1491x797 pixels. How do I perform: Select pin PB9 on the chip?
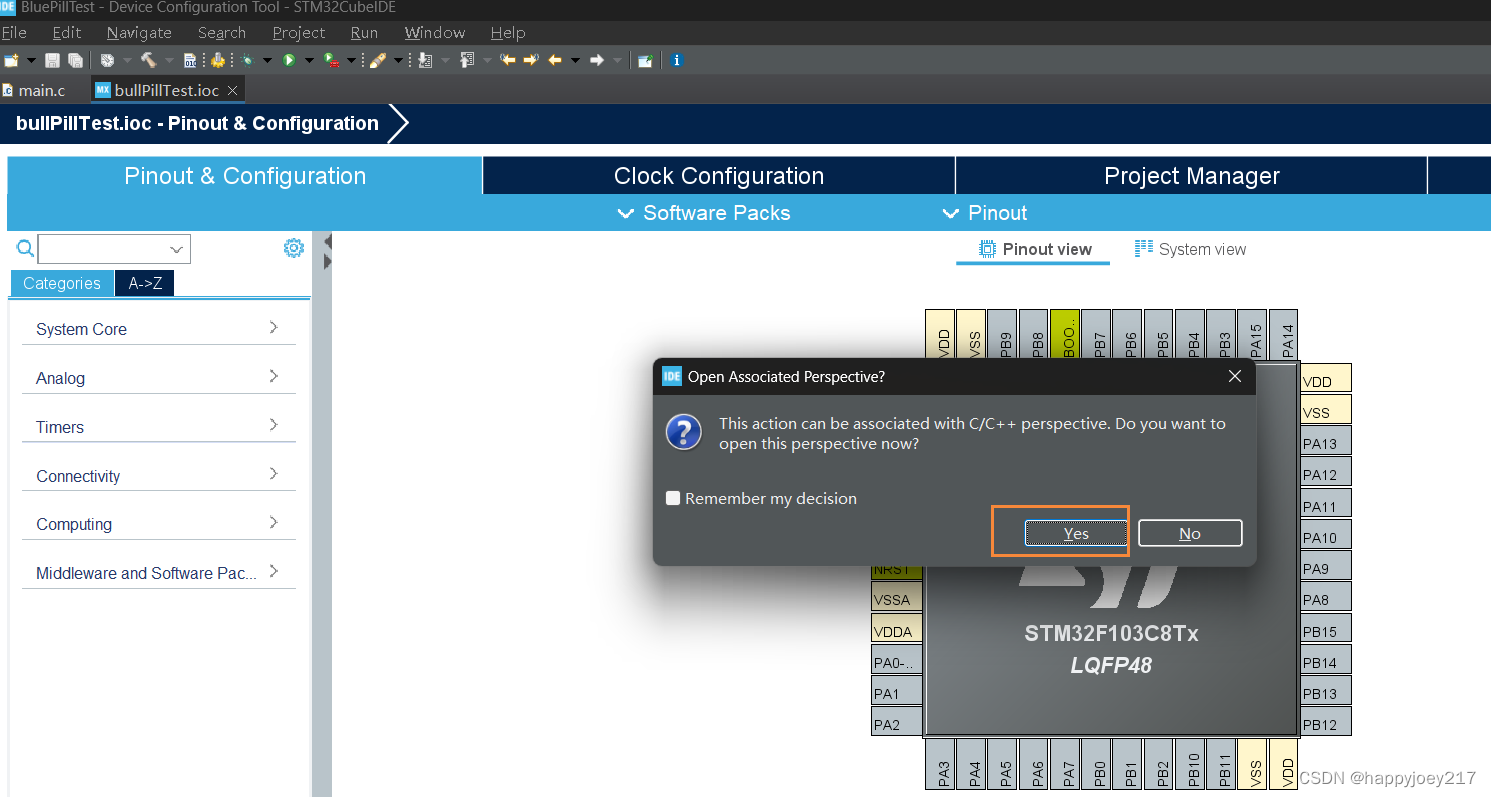tap(1003, 335)
